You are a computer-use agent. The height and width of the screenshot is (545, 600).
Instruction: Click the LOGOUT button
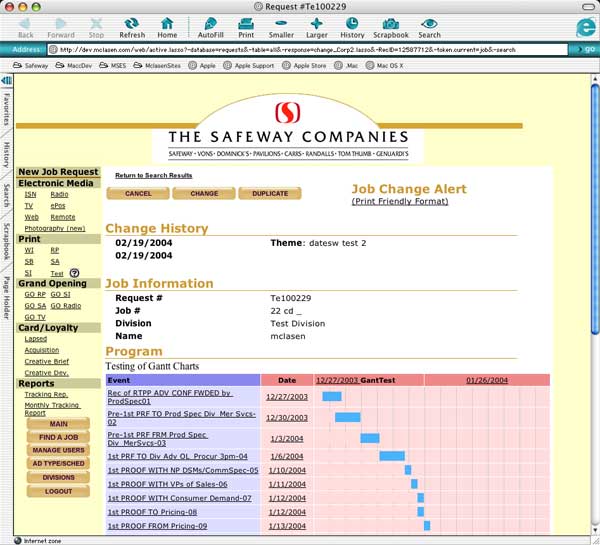coord(58,491)
